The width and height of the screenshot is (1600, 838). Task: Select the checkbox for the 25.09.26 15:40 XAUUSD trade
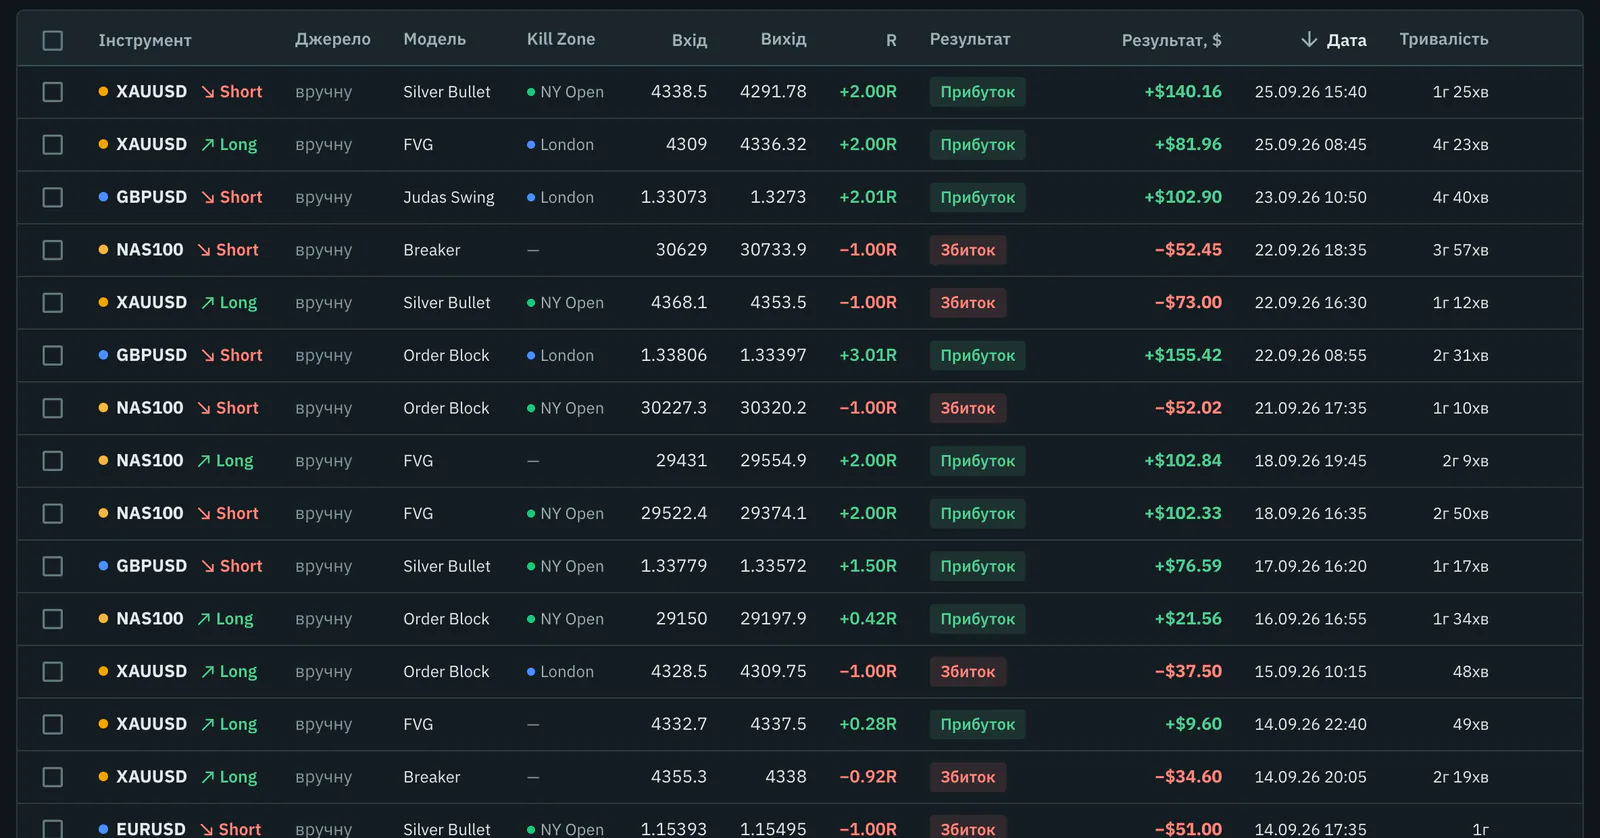(53, 92)
